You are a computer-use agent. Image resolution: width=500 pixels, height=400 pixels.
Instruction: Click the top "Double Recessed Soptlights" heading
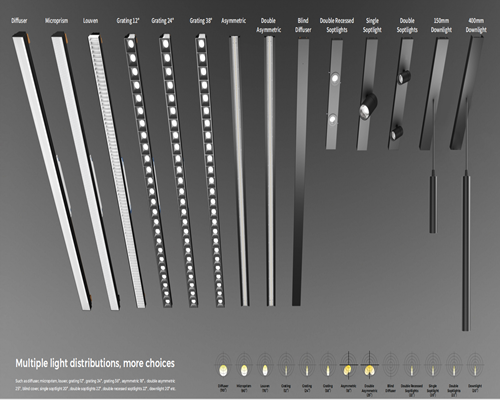(x=337, y=25)
